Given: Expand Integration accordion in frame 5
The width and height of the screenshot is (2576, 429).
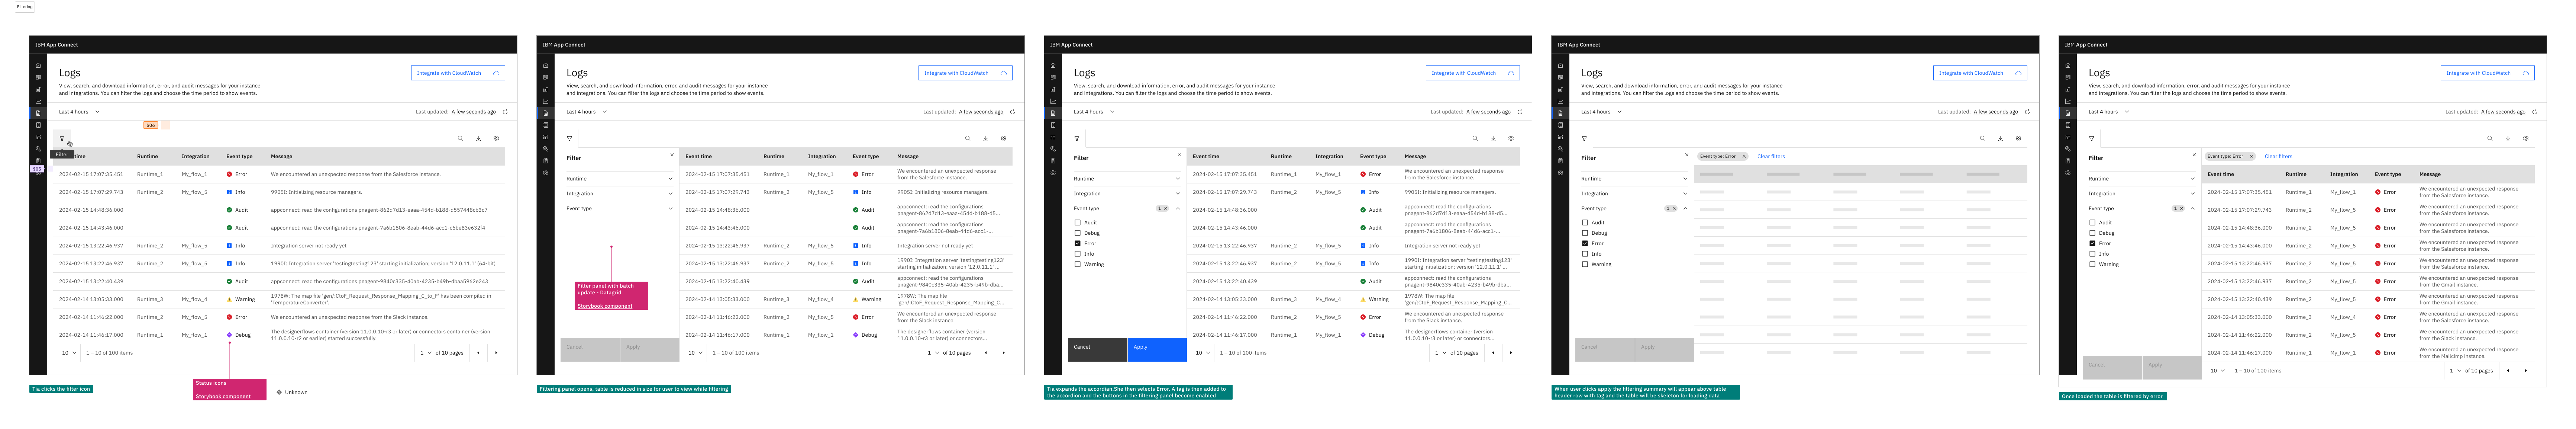Looking at the screenshot, I should [x=2142, y=194].
